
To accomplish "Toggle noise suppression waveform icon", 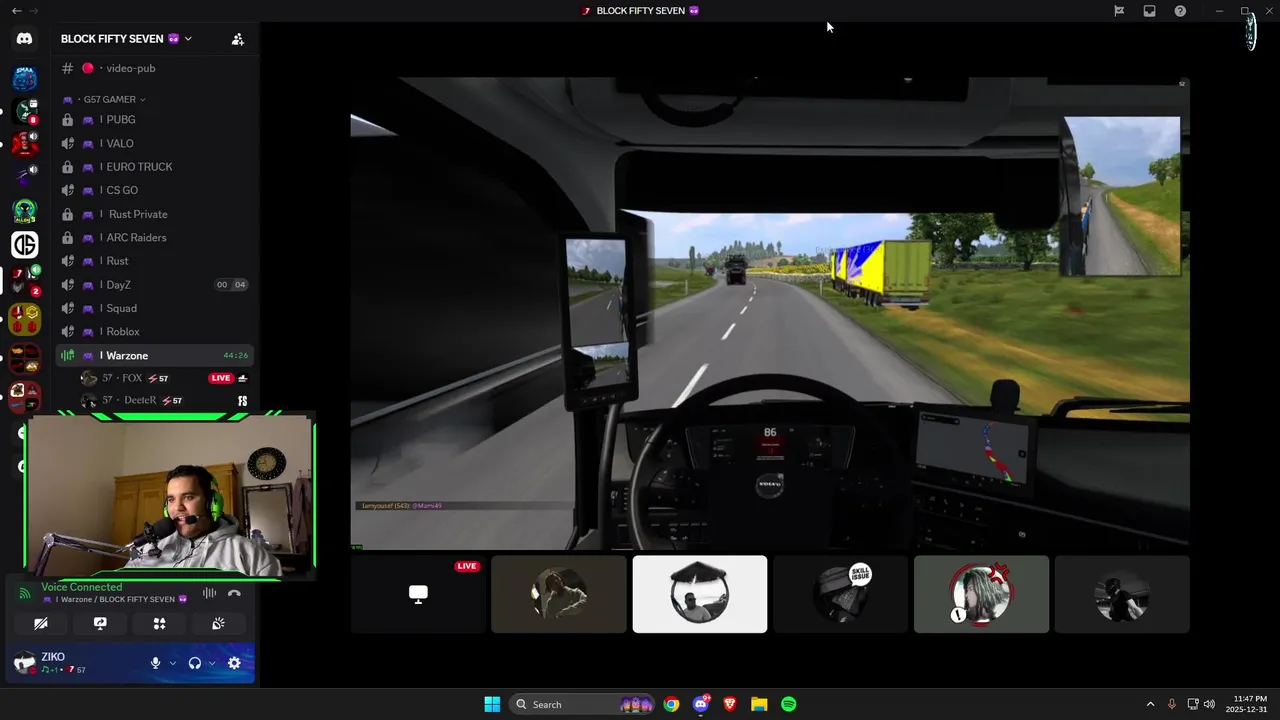I will pos(209,593).
